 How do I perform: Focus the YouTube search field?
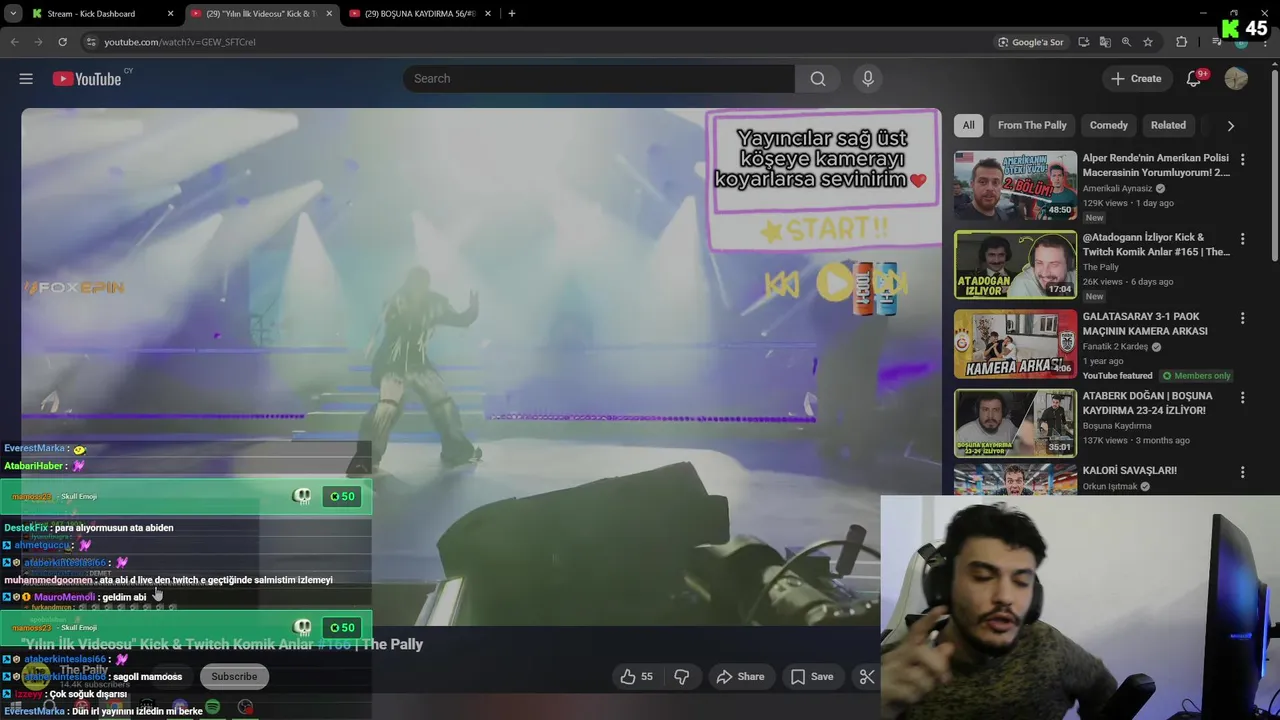tap(599, 79)
